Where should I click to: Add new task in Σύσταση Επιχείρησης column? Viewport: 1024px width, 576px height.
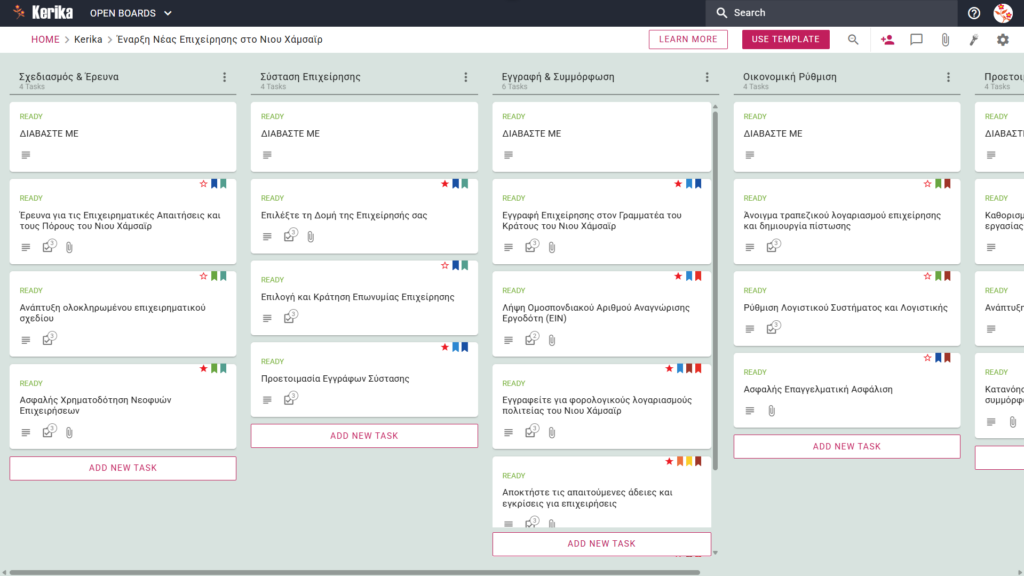coord(364,436)
